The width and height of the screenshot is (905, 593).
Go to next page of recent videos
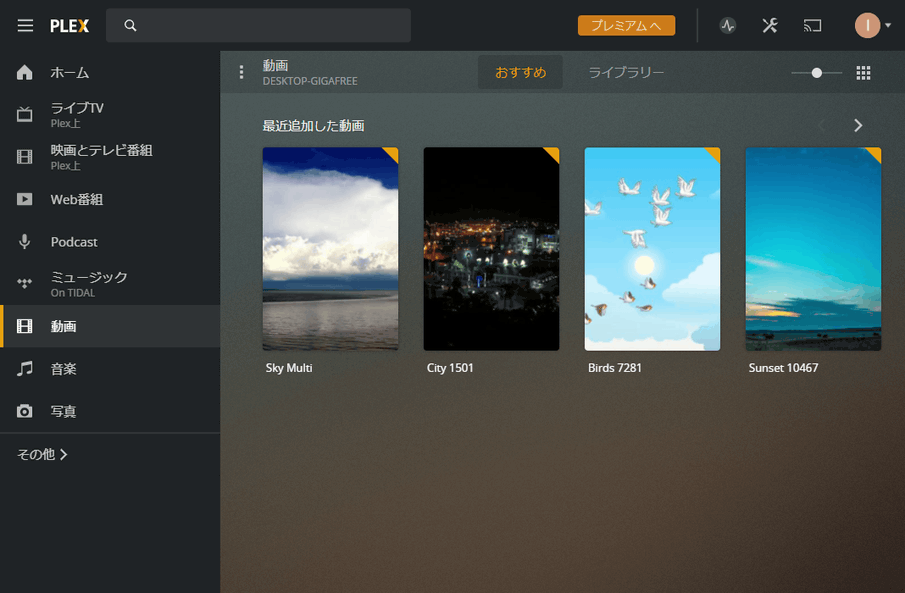click(858, 125)
